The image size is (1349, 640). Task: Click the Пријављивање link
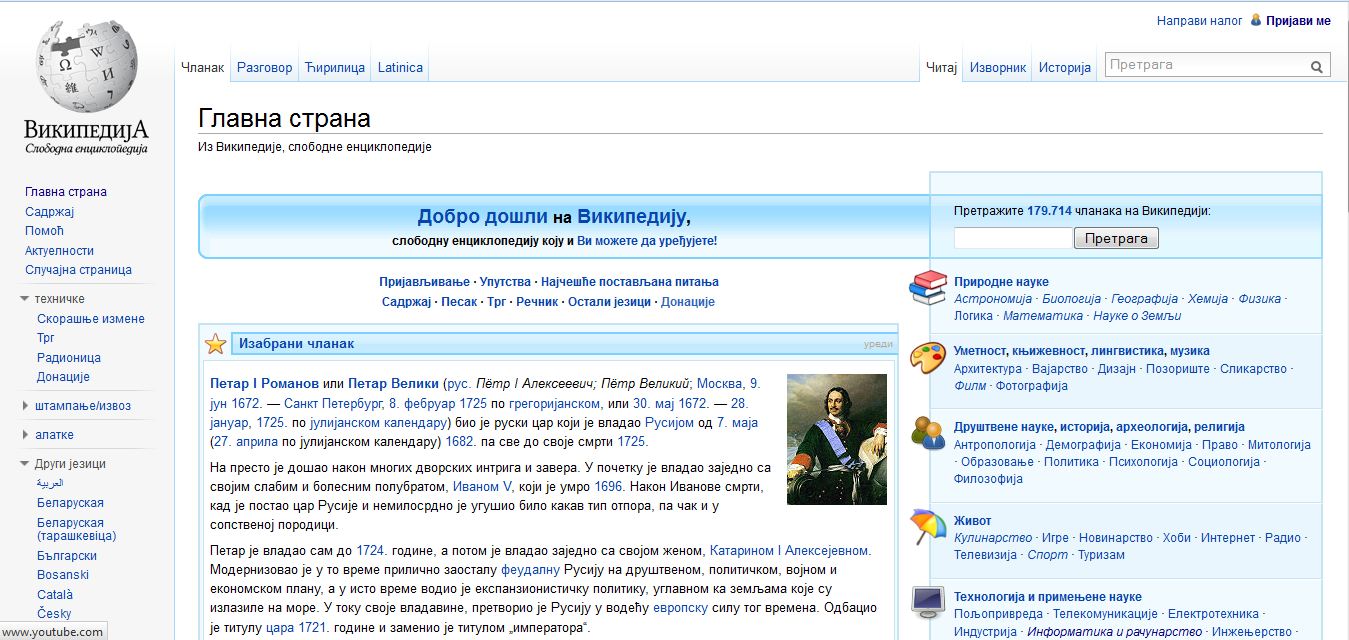coord(425,282)
